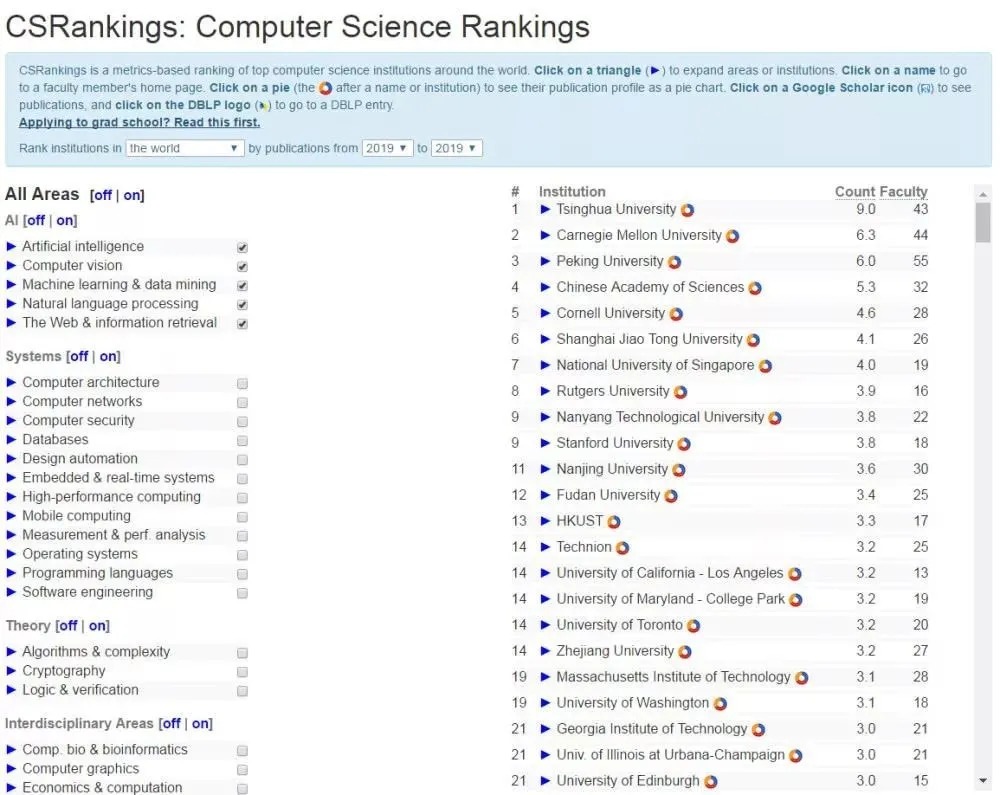Turn on the Systems group
This screenshot has width=1000, height=795.
coord(108,356)
